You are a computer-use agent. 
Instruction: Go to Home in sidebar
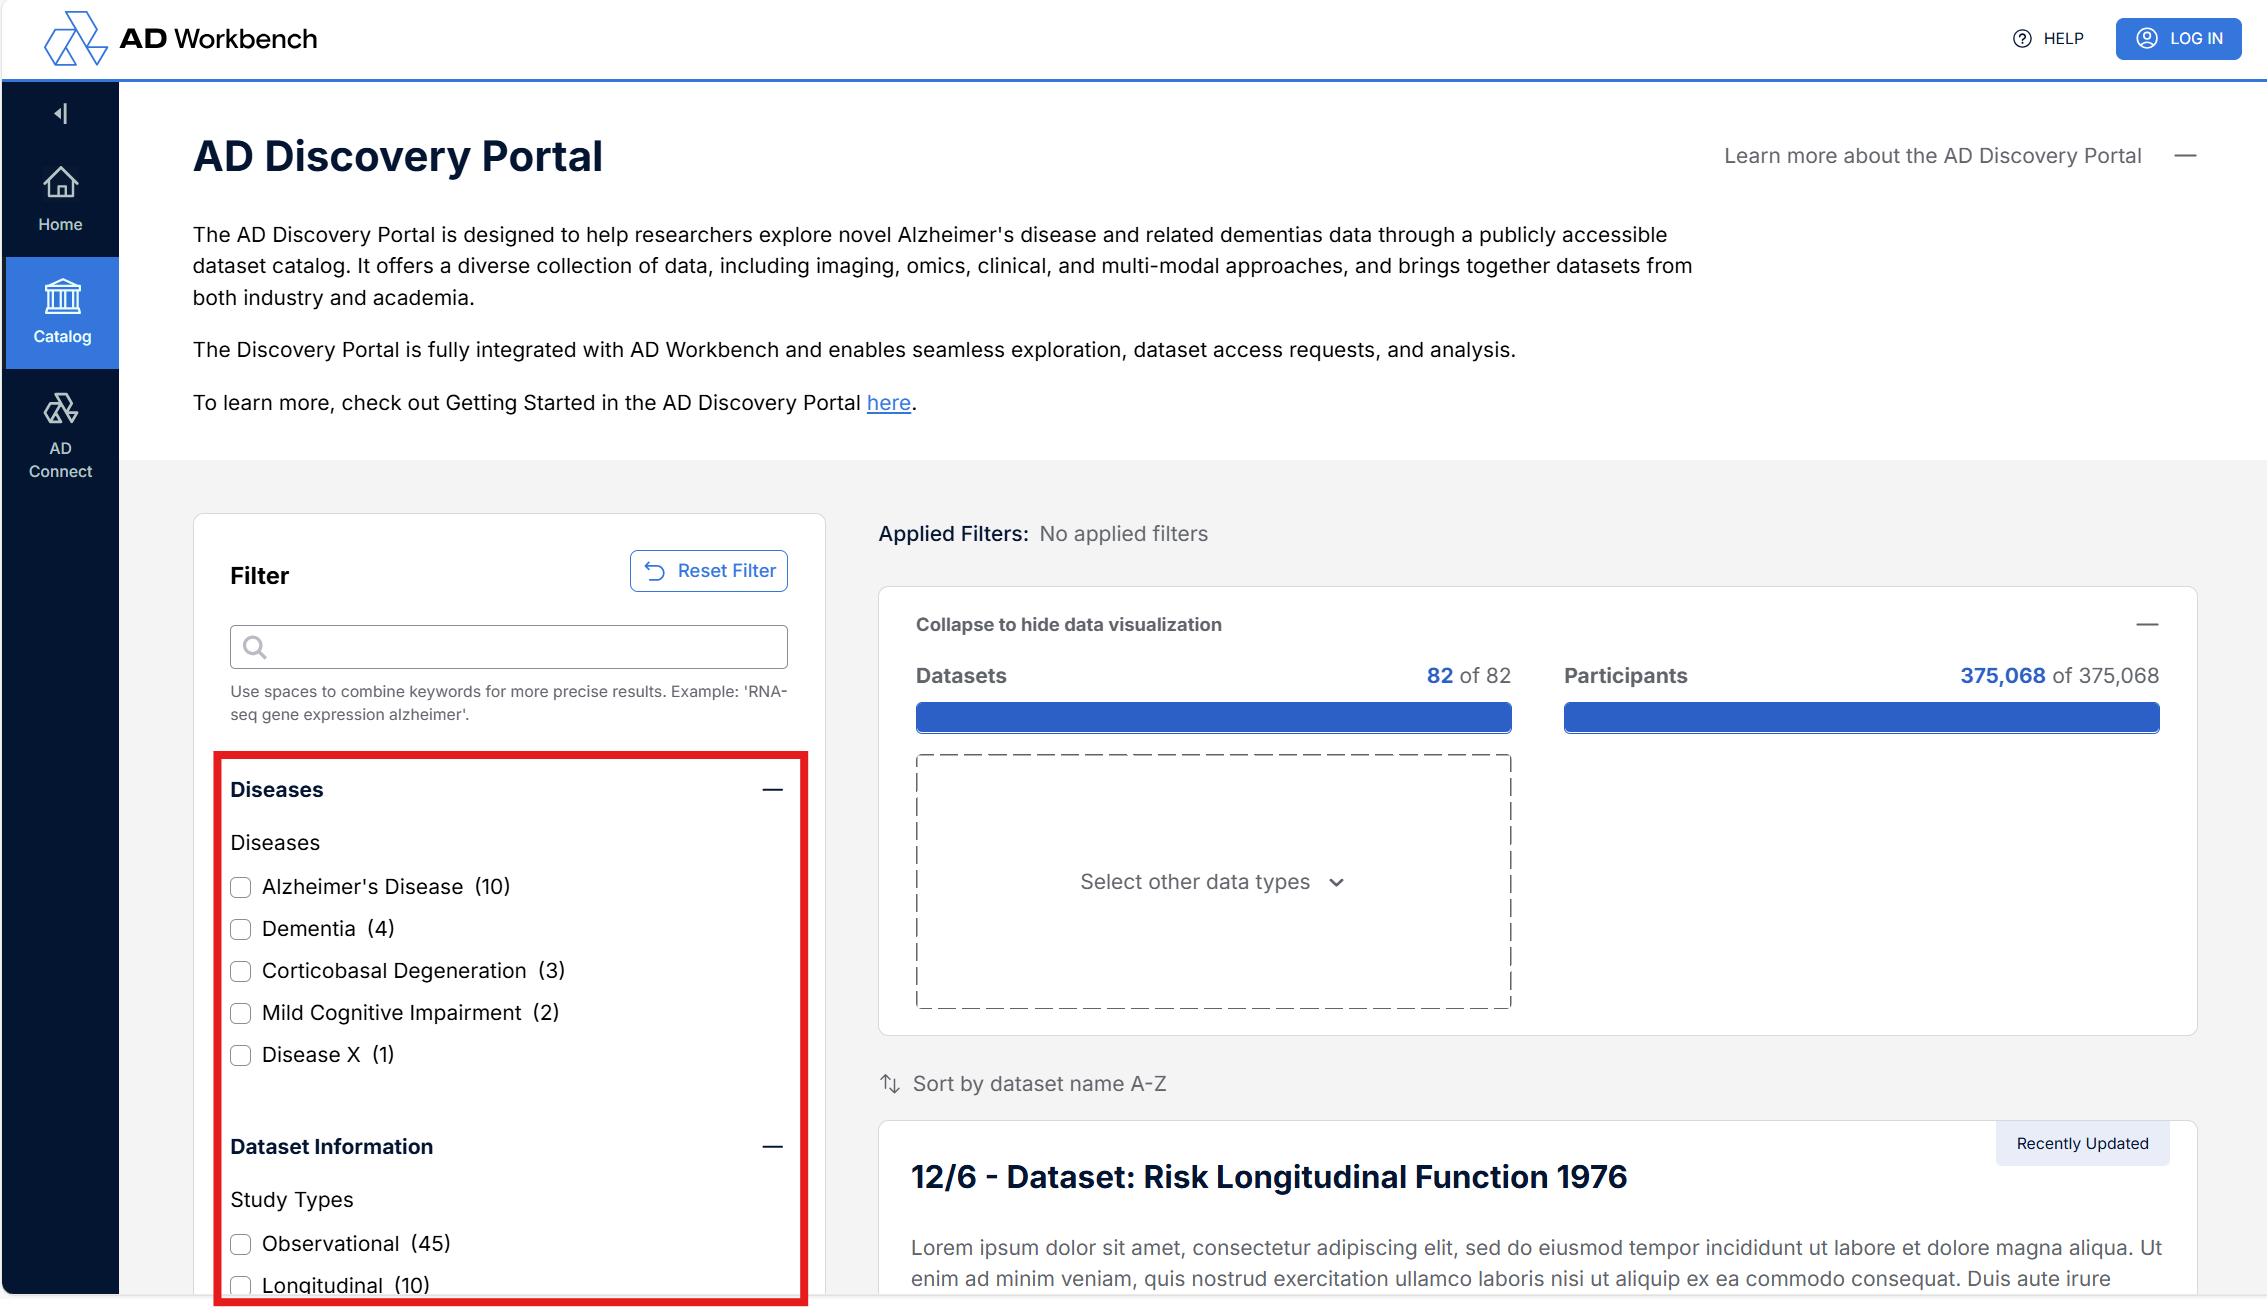click(x=61, y=199)
